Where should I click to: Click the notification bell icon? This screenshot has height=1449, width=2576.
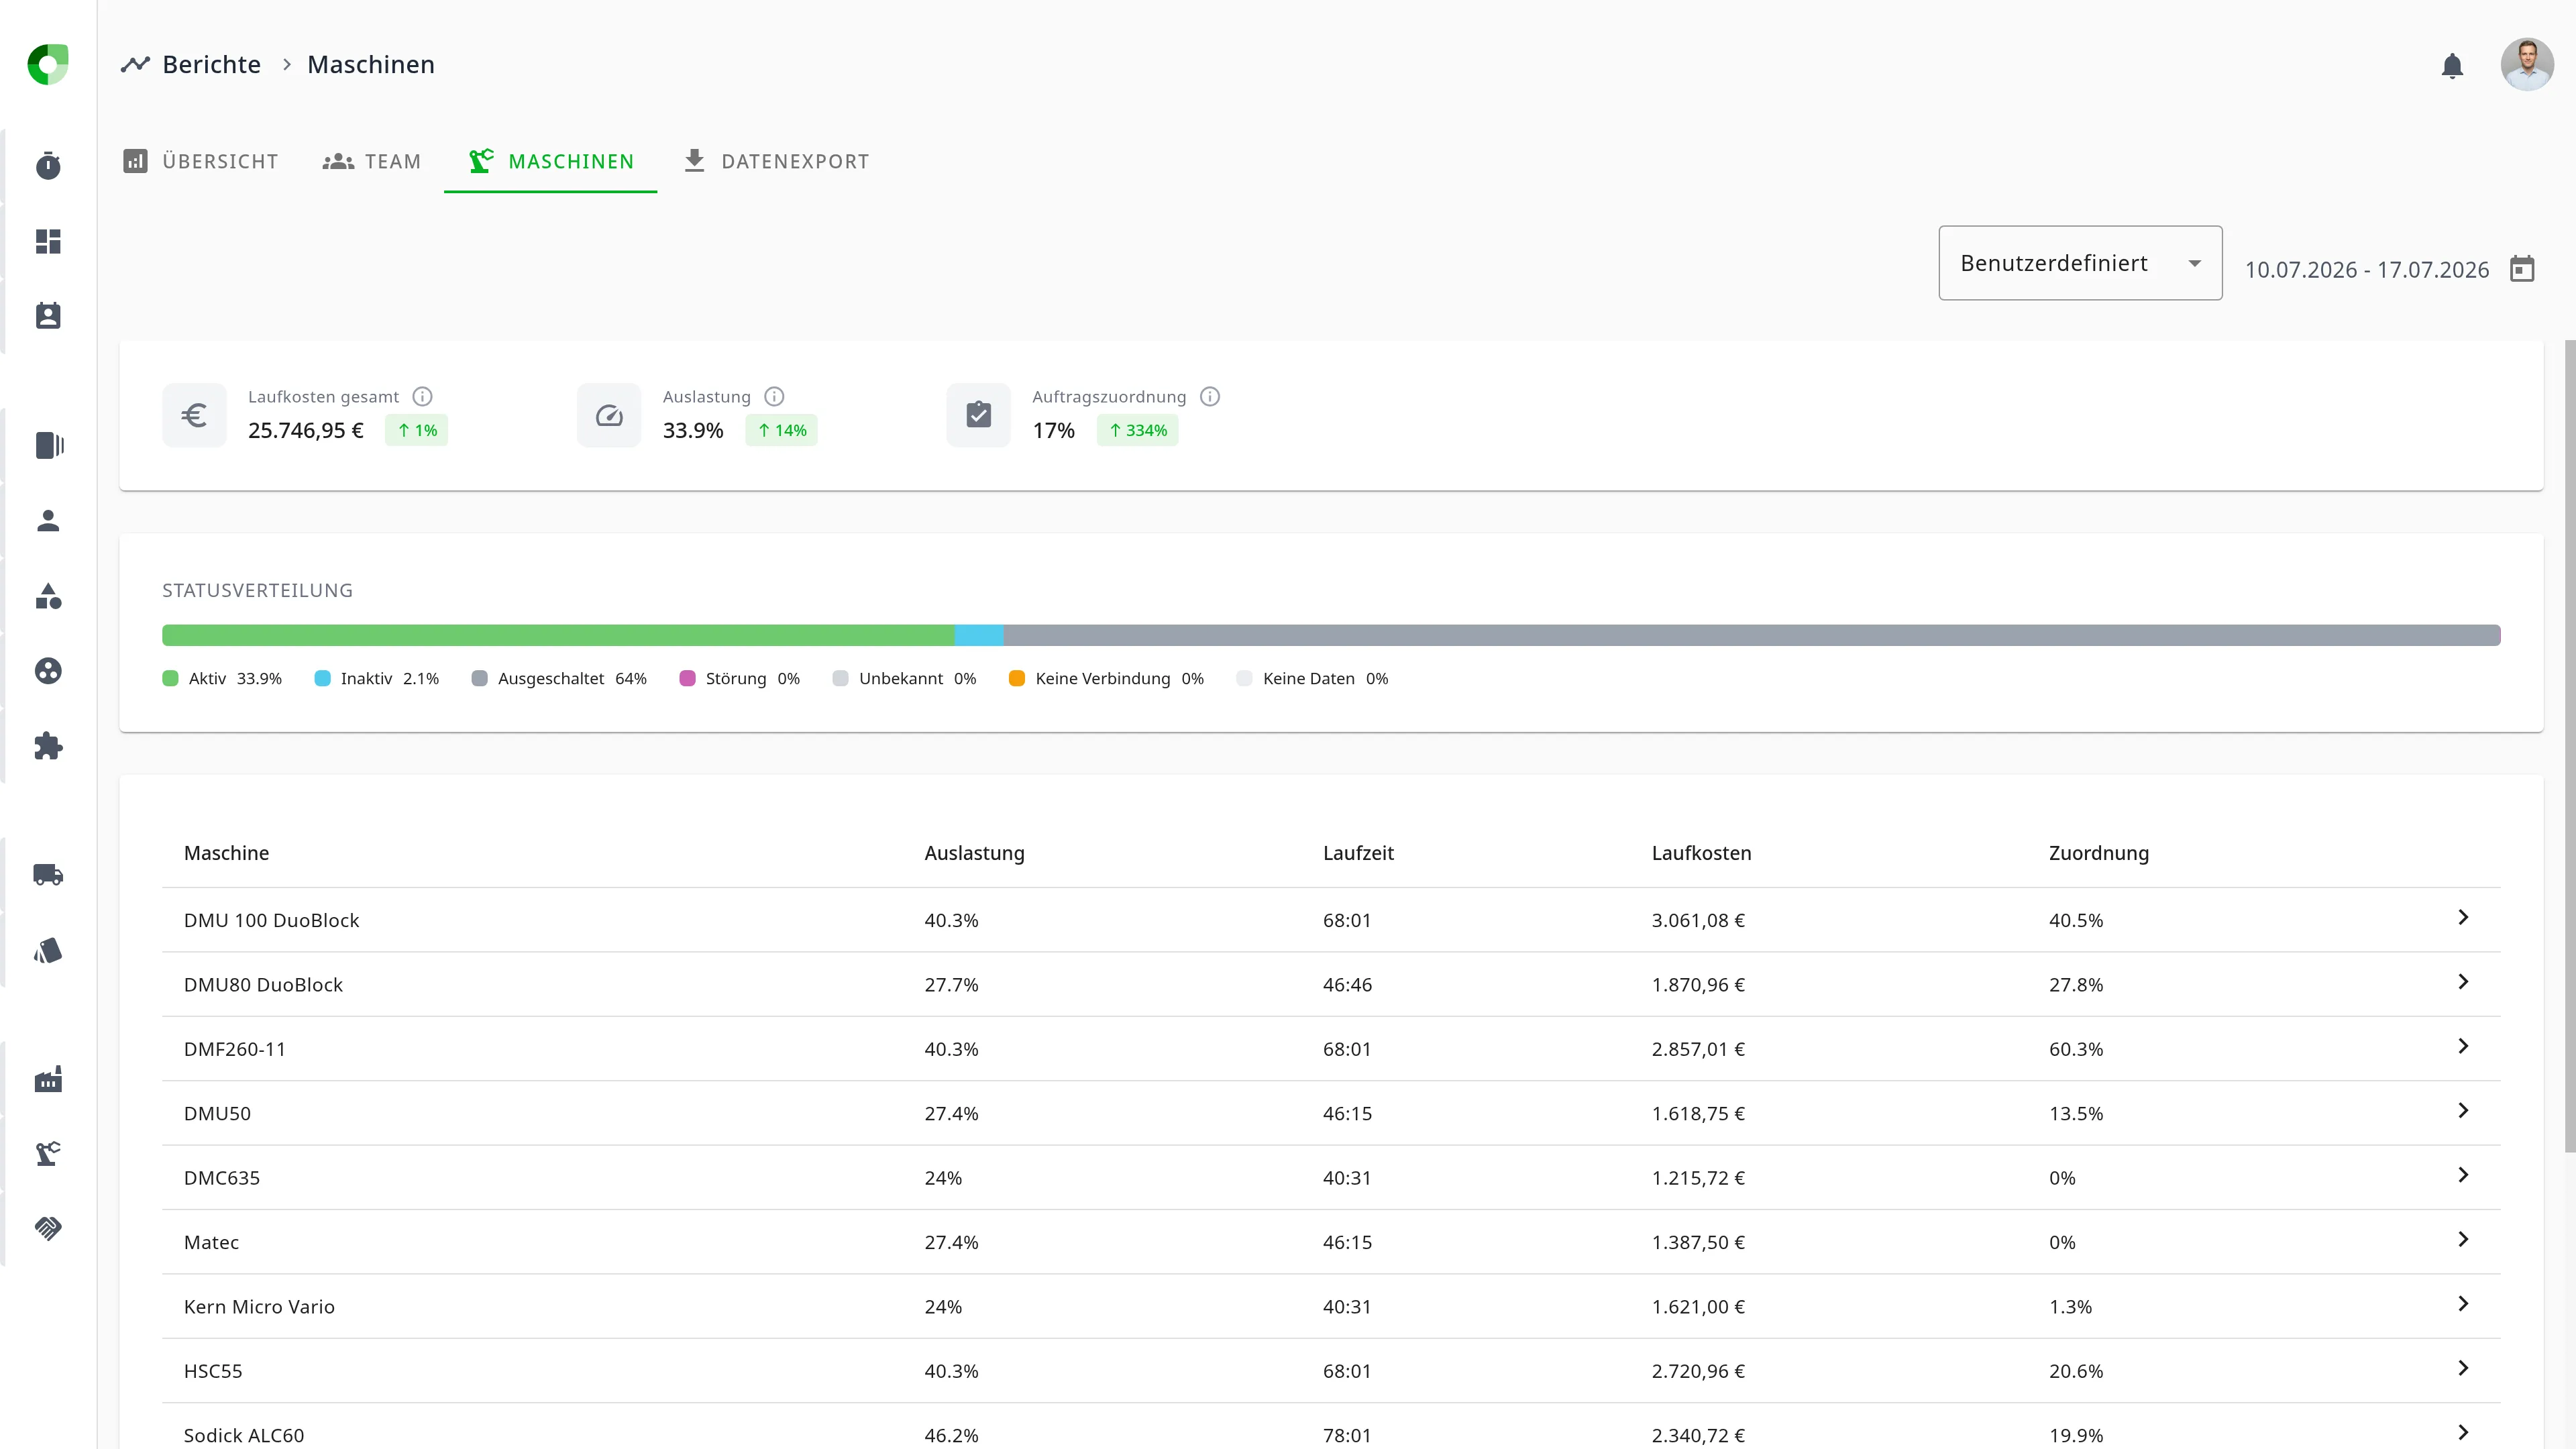tap(2452, 66)
